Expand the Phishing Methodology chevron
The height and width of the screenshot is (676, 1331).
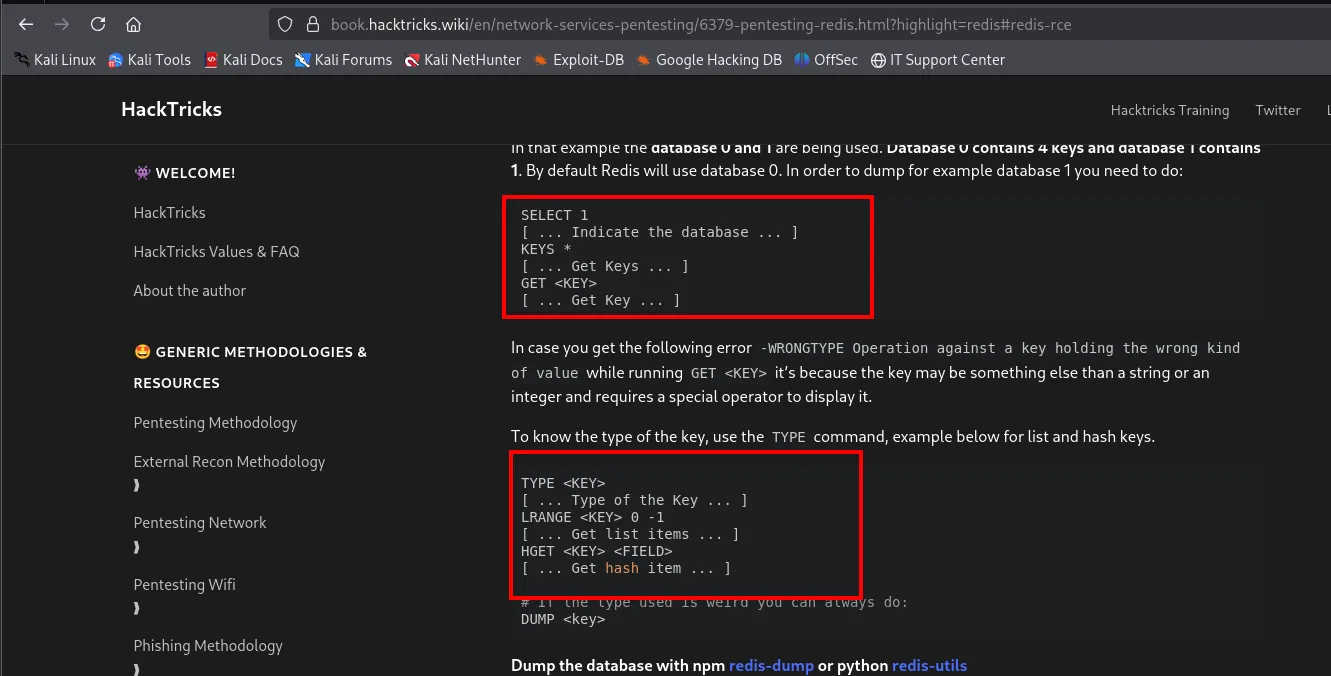[137, 669]
